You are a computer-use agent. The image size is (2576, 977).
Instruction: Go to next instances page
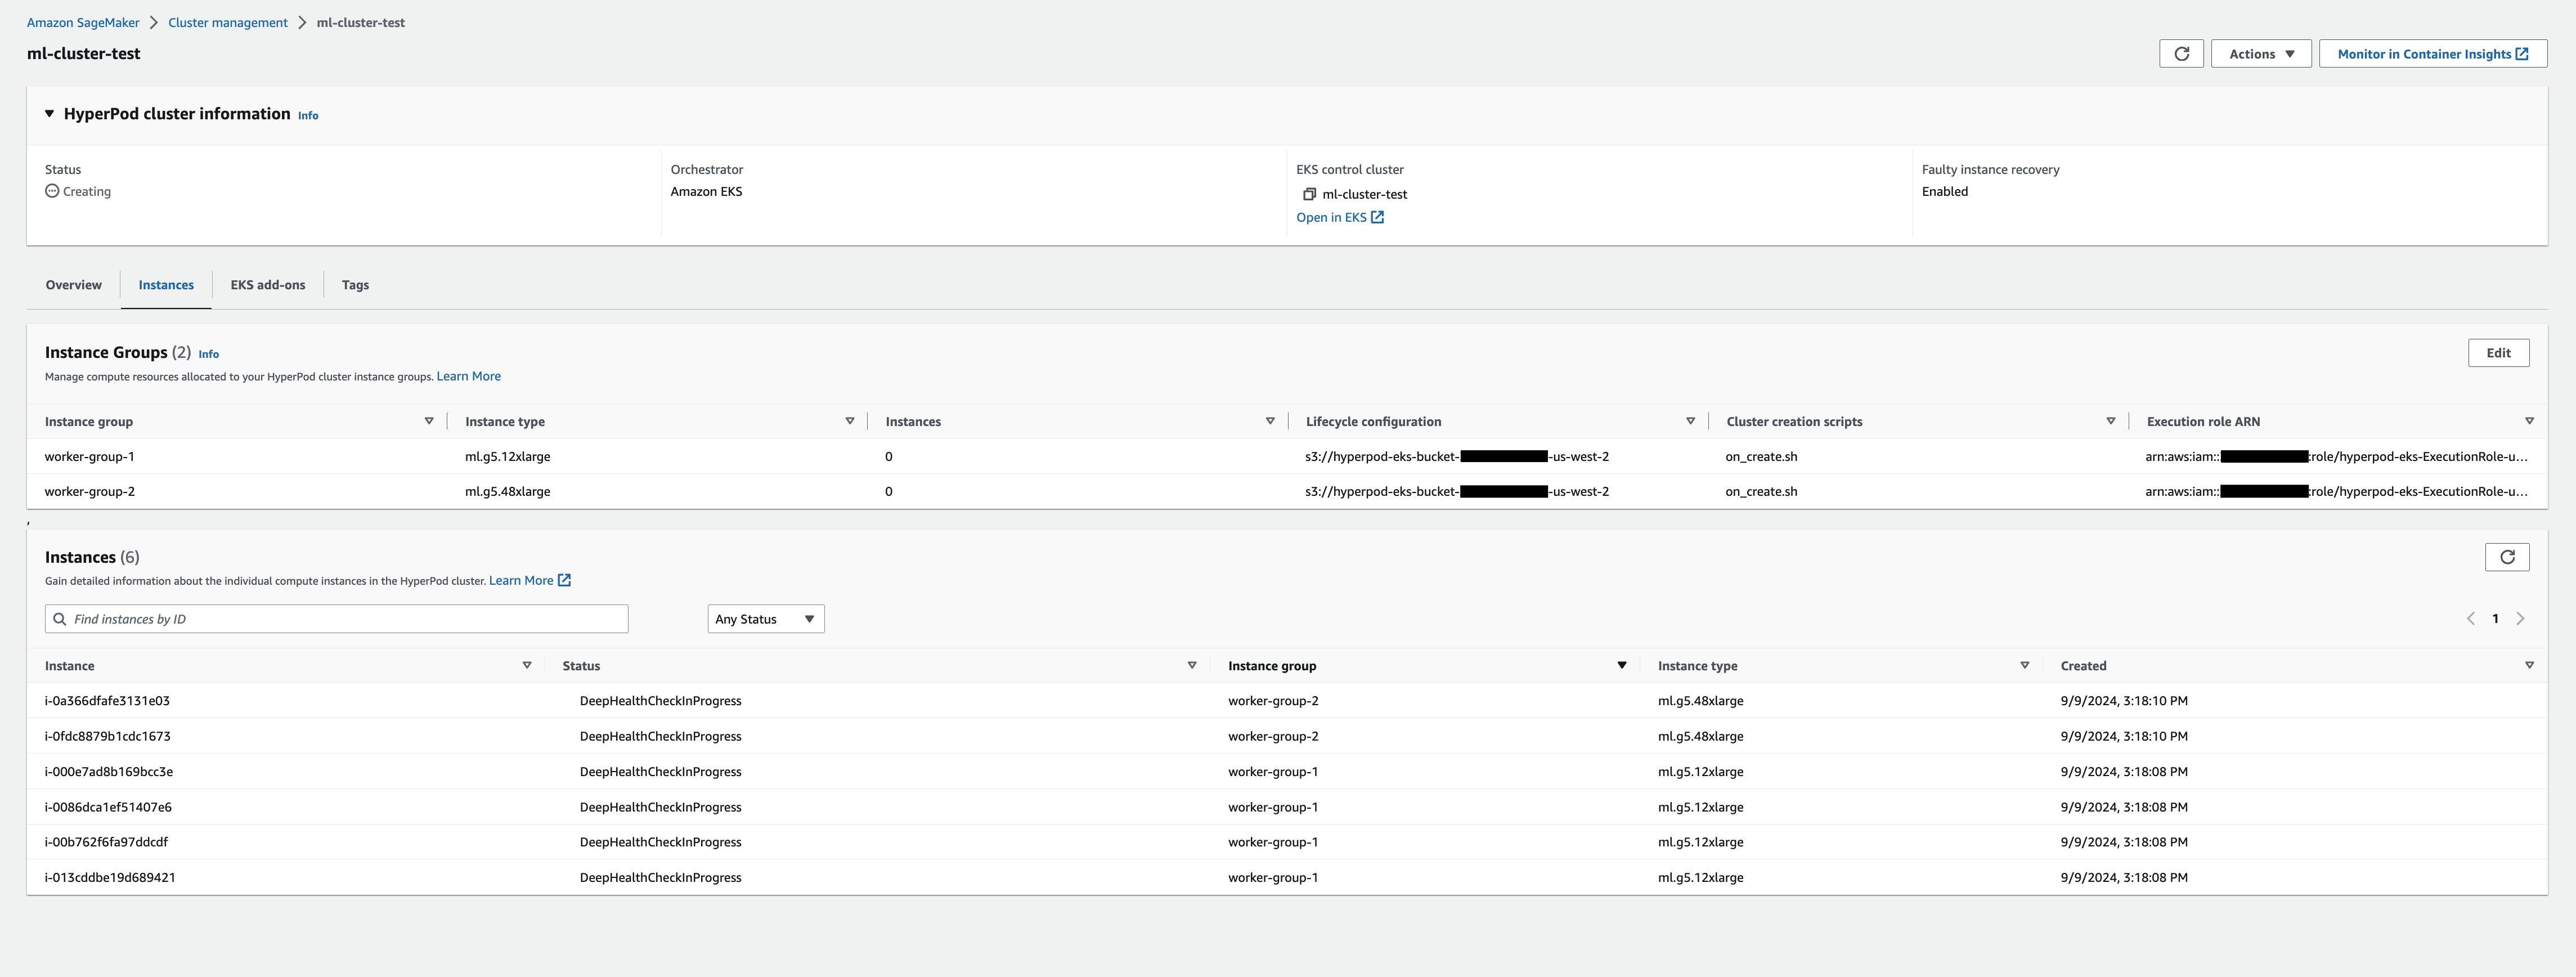(x=2520, y=619)
